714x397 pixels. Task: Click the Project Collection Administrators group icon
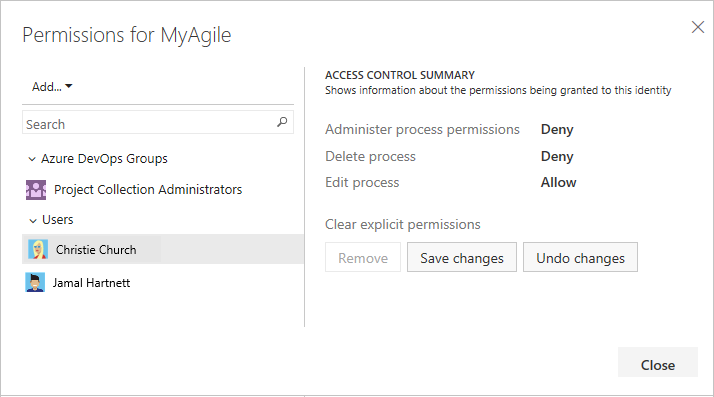click(x=36, y=189)
